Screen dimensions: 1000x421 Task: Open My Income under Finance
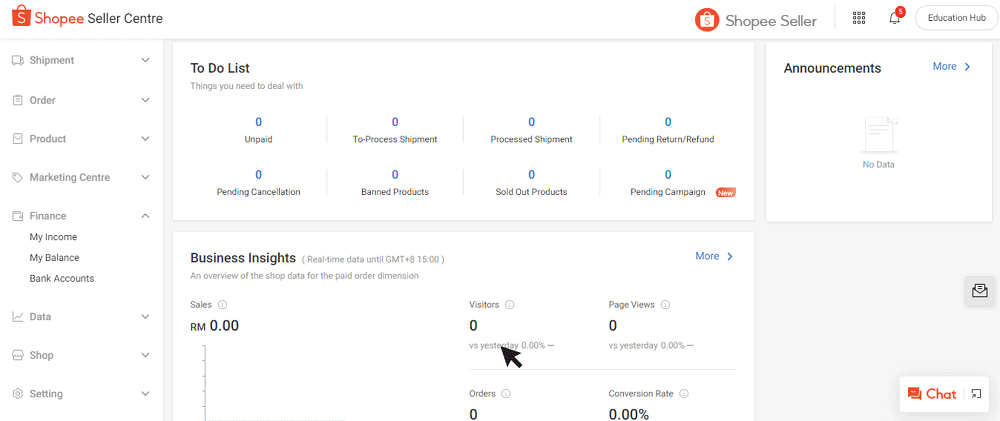[53, 237]
